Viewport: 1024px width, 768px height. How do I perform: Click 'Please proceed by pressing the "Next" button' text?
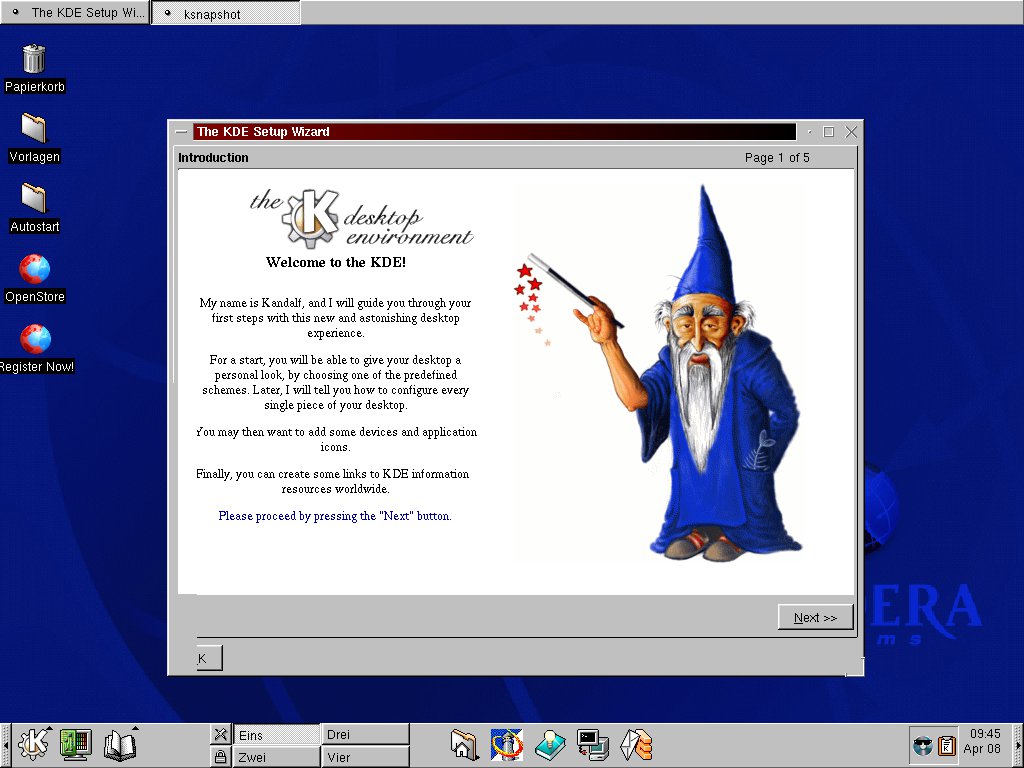pyautogui.click(x=335, y=516)
